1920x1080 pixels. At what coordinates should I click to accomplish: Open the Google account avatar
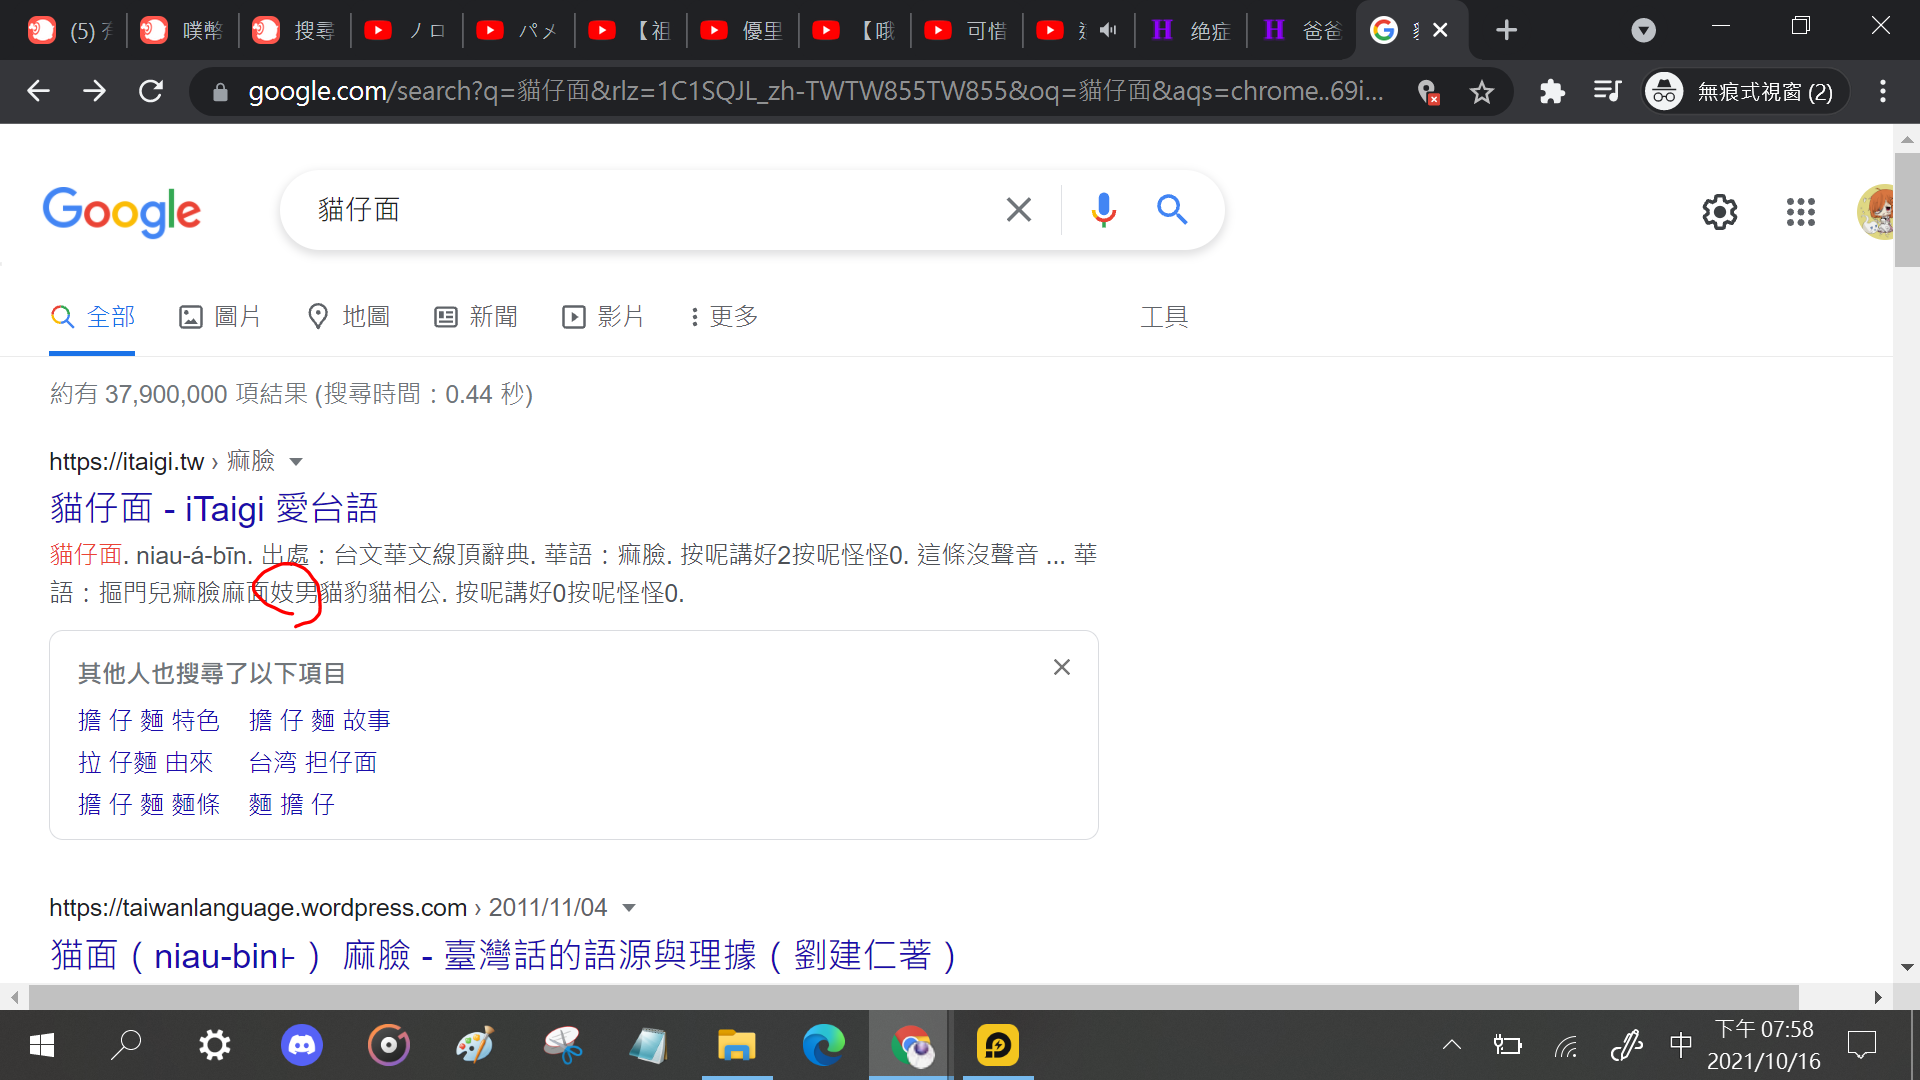(1876, 212)
